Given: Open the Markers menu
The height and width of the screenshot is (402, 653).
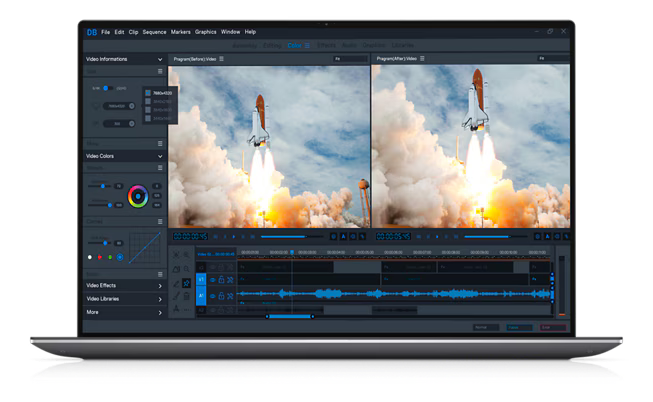Looking at the screenshot, I should [180, 32].
